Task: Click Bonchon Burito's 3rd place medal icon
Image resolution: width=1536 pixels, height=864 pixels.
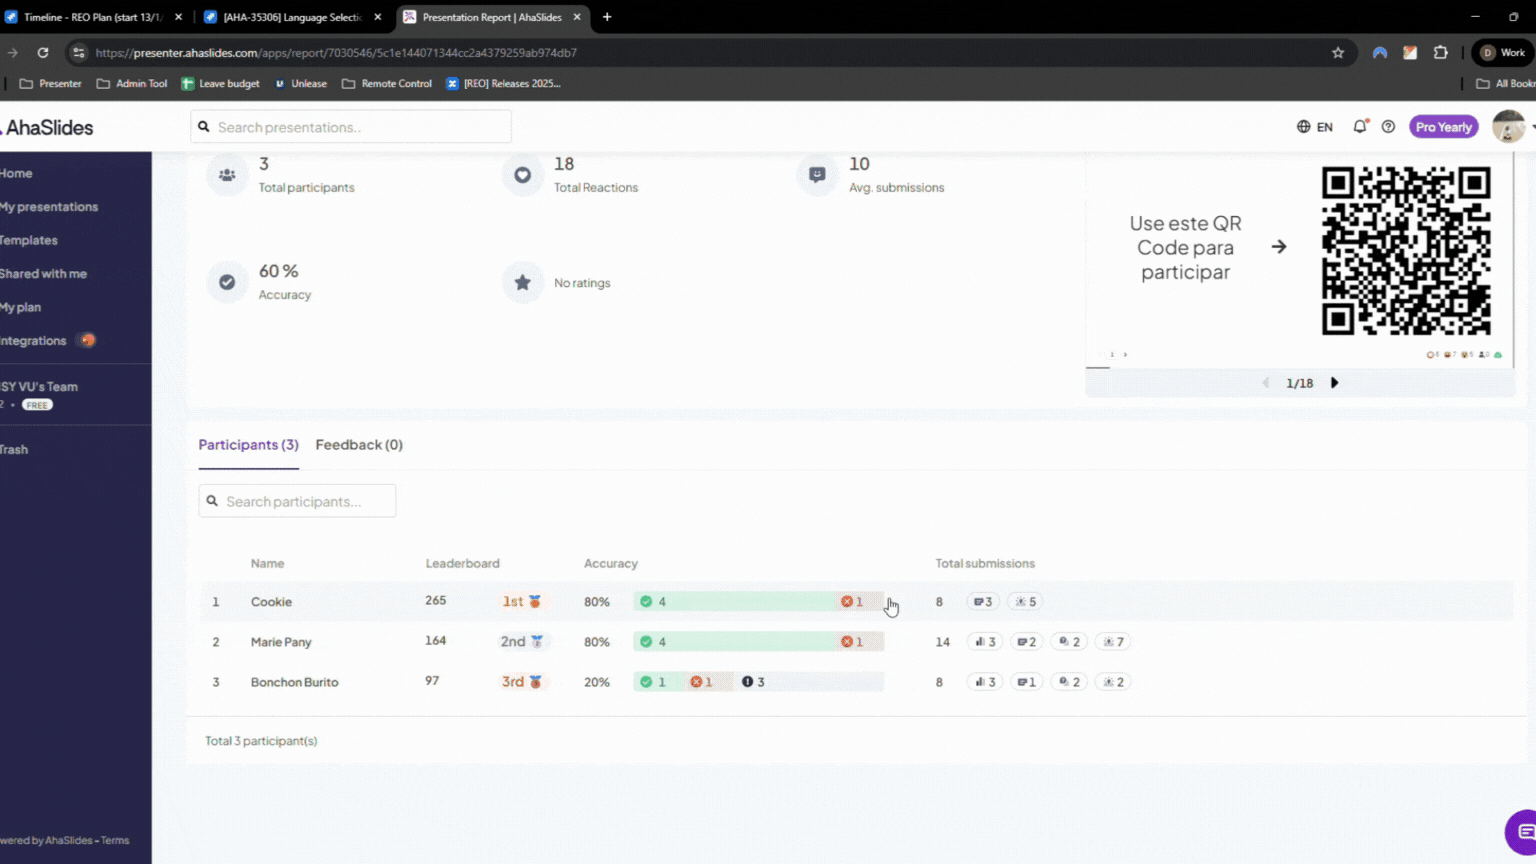Action: (x=536, y=681)
